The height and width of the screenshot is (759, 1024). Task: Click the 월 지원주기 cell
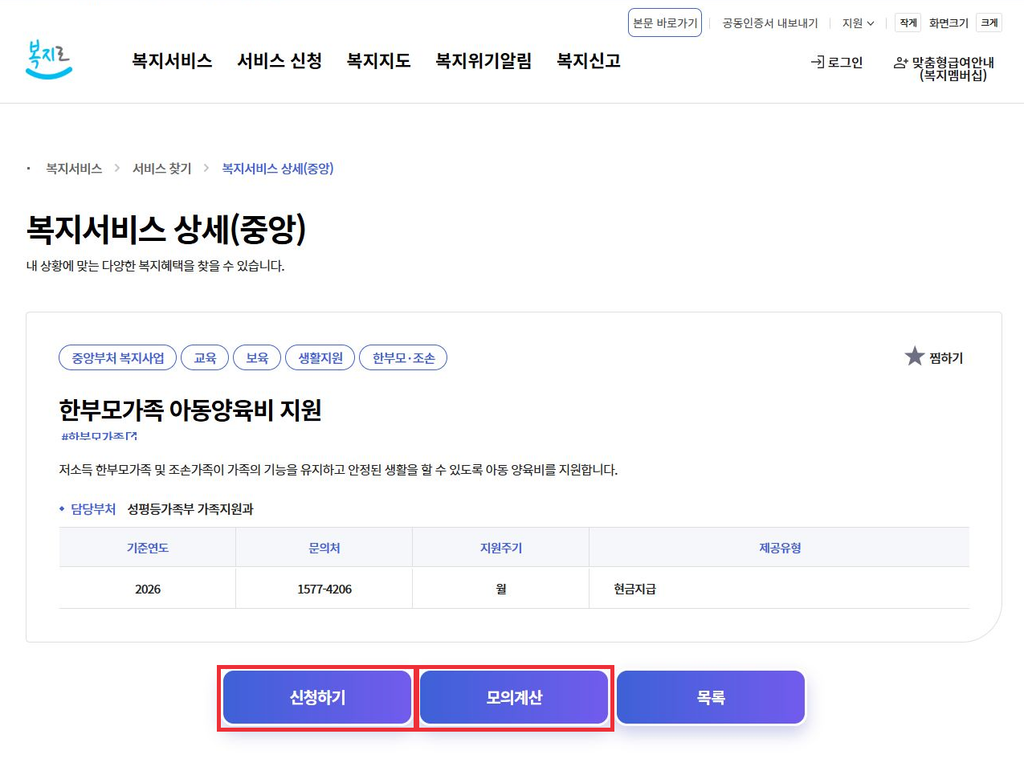pyautogui.click(x=501, y=589)
